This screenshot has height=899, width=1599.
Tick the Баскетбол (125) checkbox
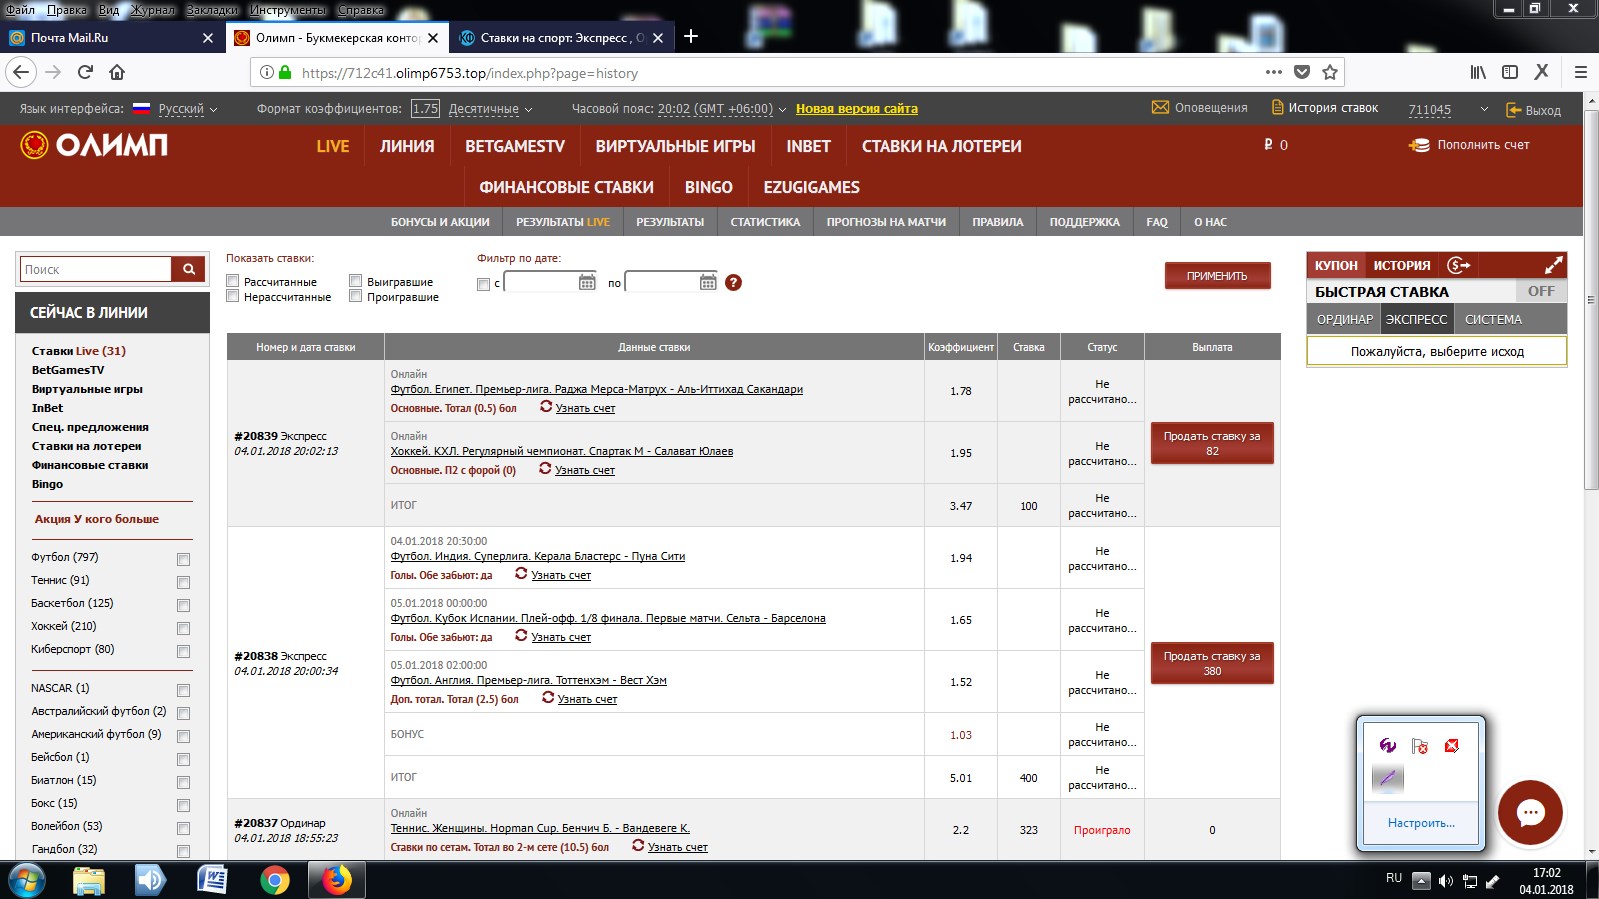coord(183,605)
